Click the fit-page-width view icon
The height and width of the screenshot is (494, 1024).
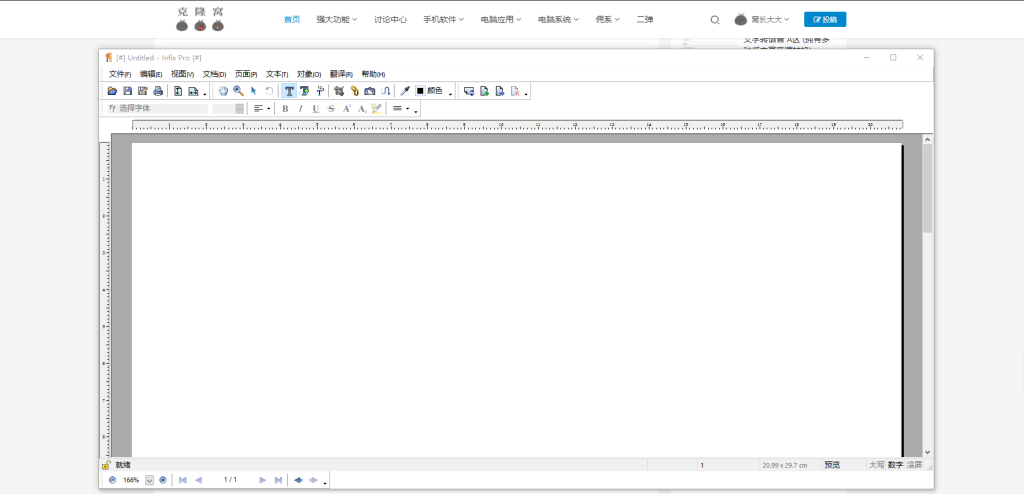pyautogui.click(x=193, y=91)
